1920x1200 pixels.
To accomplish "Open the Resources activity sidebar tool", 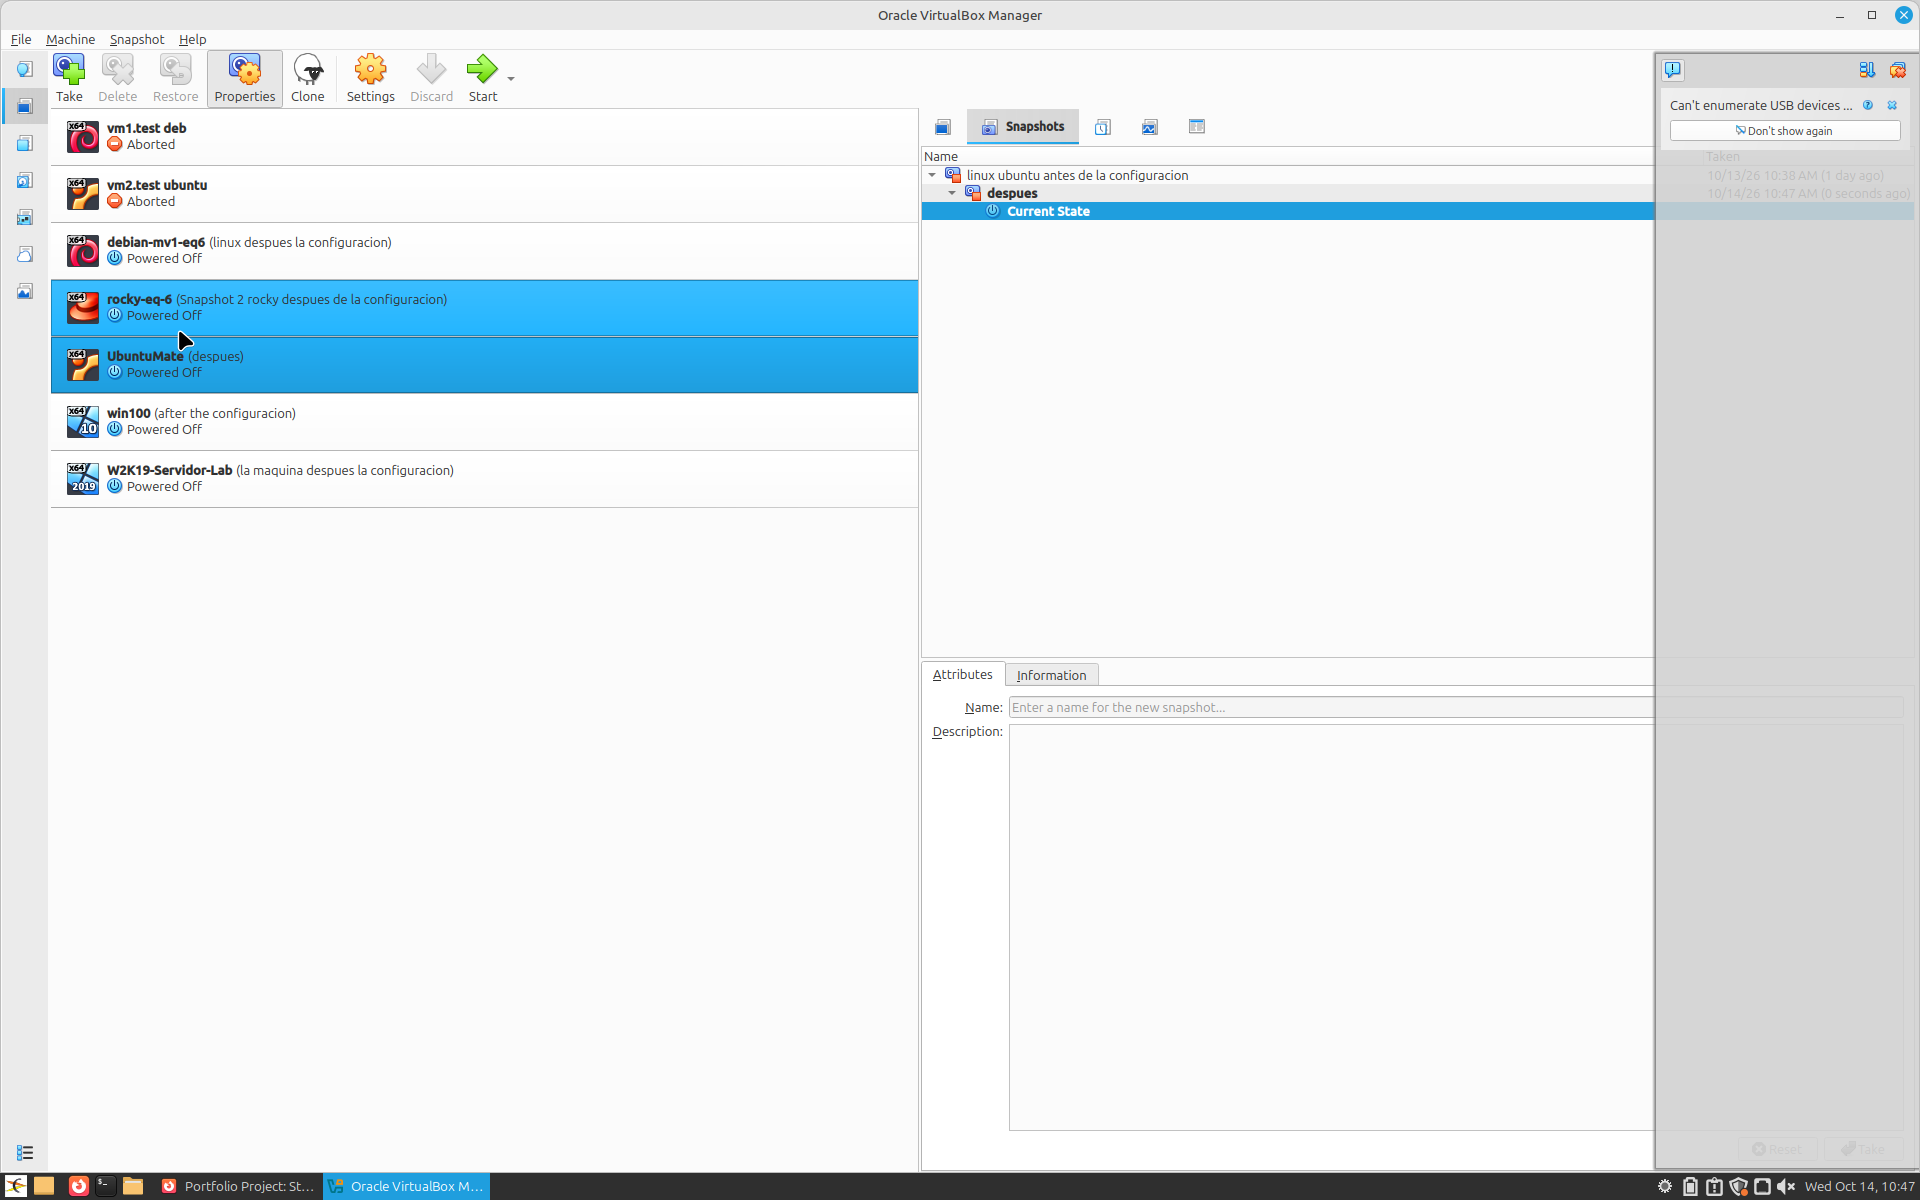I will click(25, 291).
